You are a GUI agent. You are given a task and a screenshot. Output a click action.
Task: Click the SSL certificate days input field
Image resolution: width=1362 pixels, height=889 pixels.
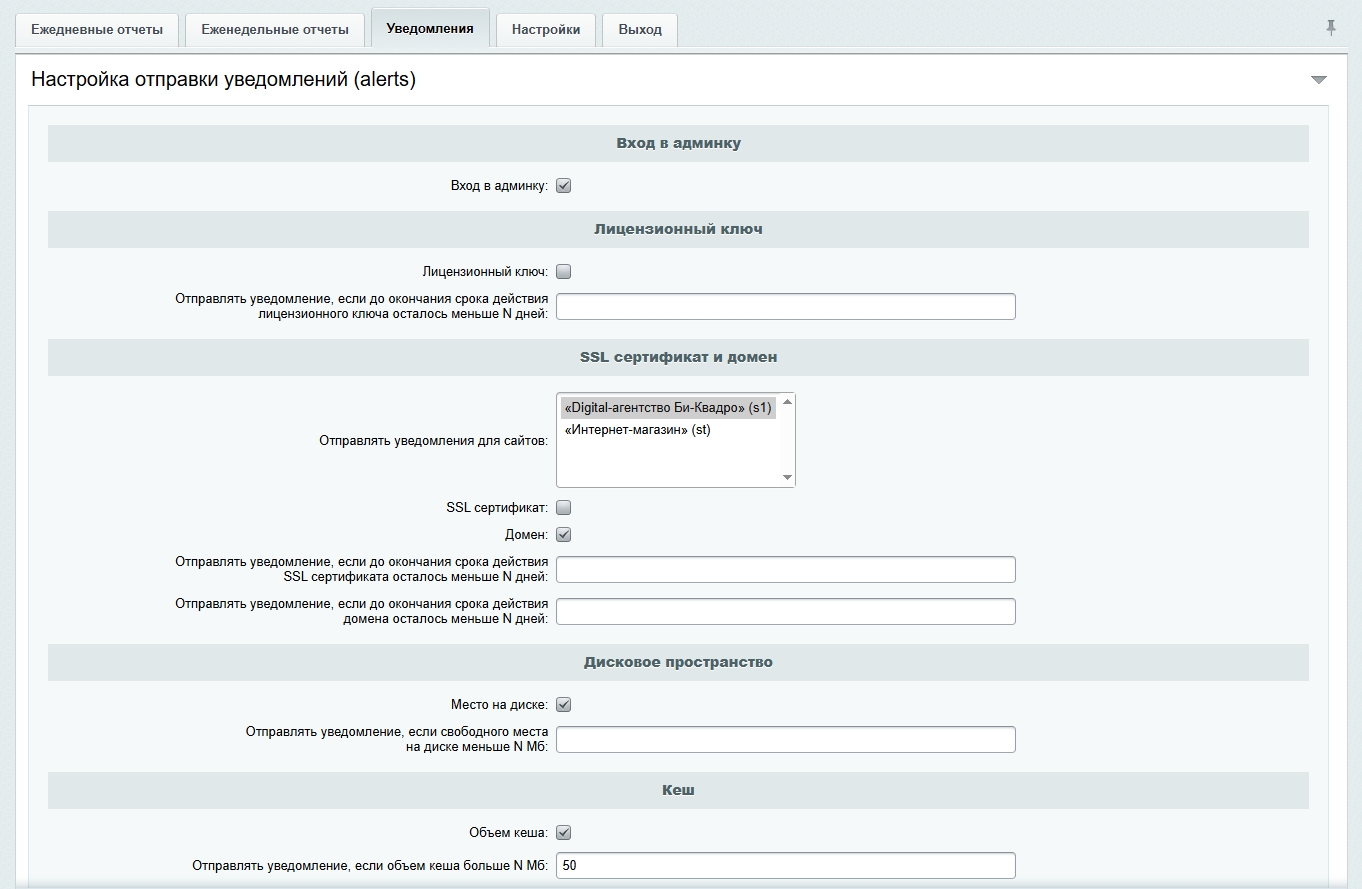(x=785, y=570)
